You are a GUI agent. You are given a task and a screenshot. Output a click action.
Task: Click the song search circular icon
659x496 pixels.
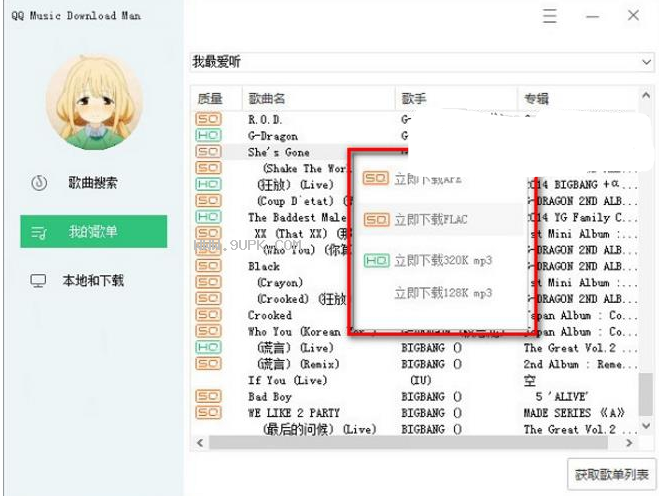[39, 183]
